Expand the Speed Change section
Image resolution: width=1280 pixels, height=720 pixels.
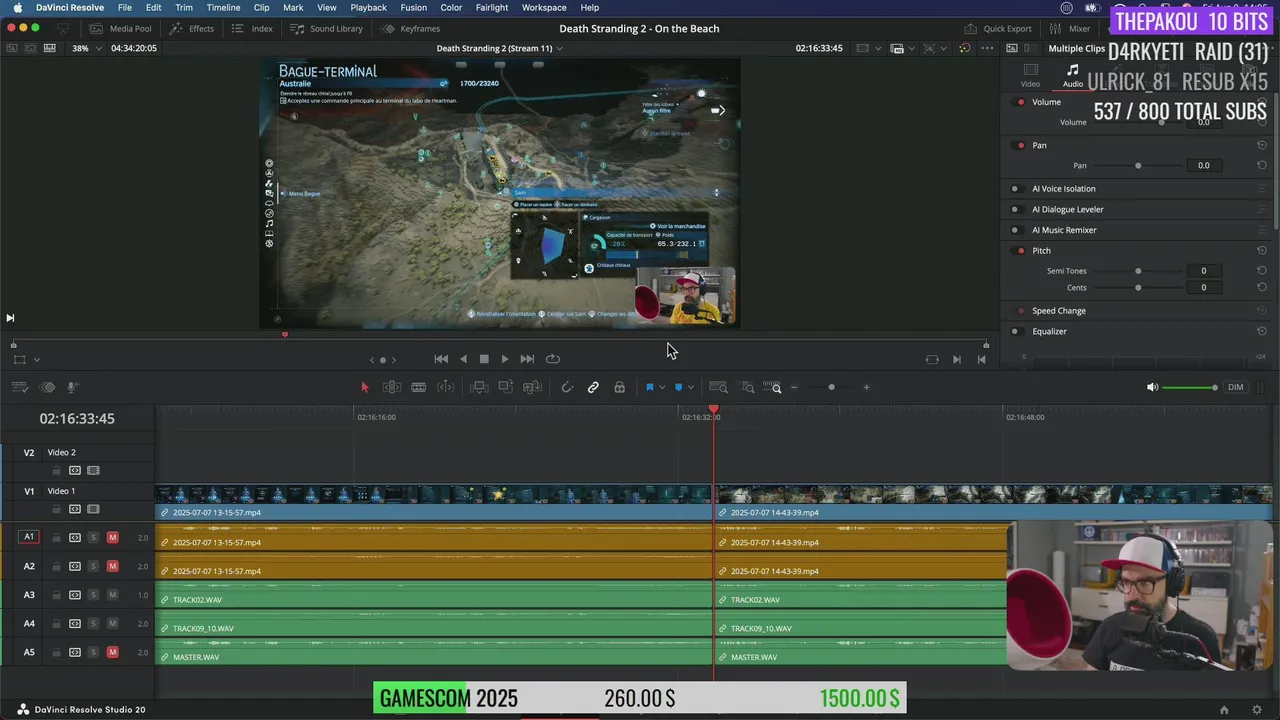[x=1059, y=311]
